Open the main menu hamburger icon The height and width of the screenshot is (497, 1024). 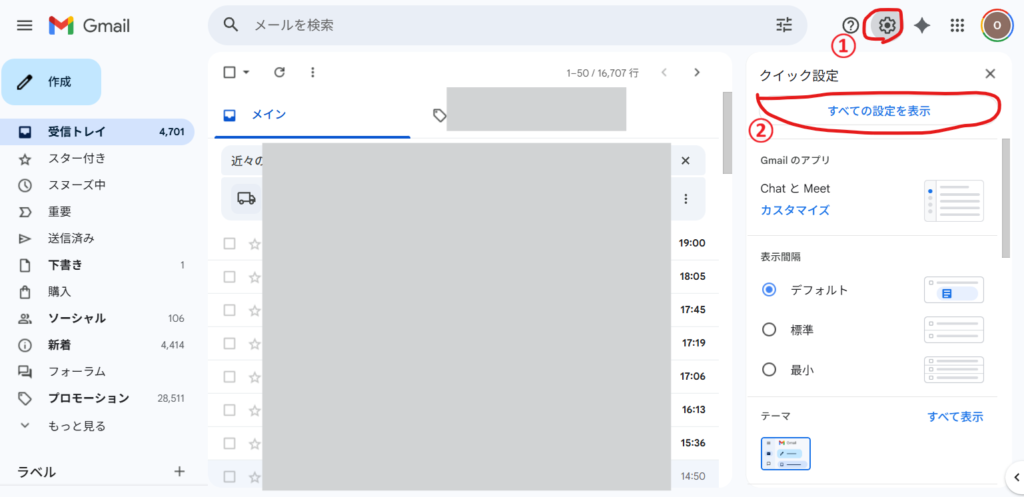[25, 25]
